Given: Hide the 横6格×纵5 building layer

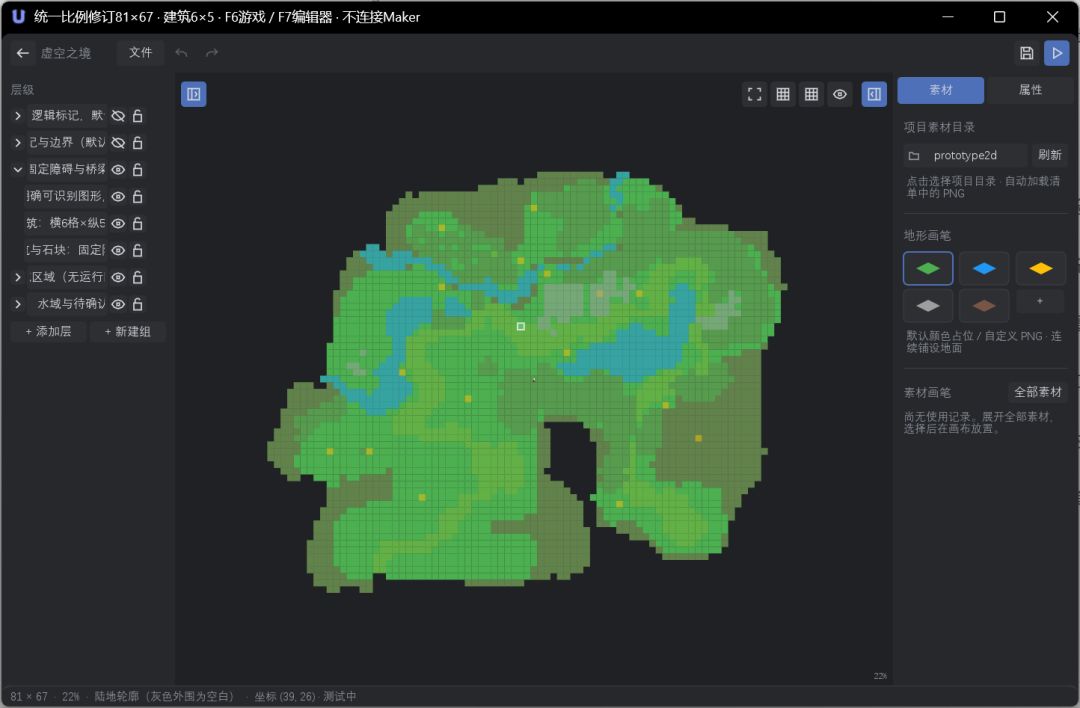Looking at the screenshot, I should [118, 223].
